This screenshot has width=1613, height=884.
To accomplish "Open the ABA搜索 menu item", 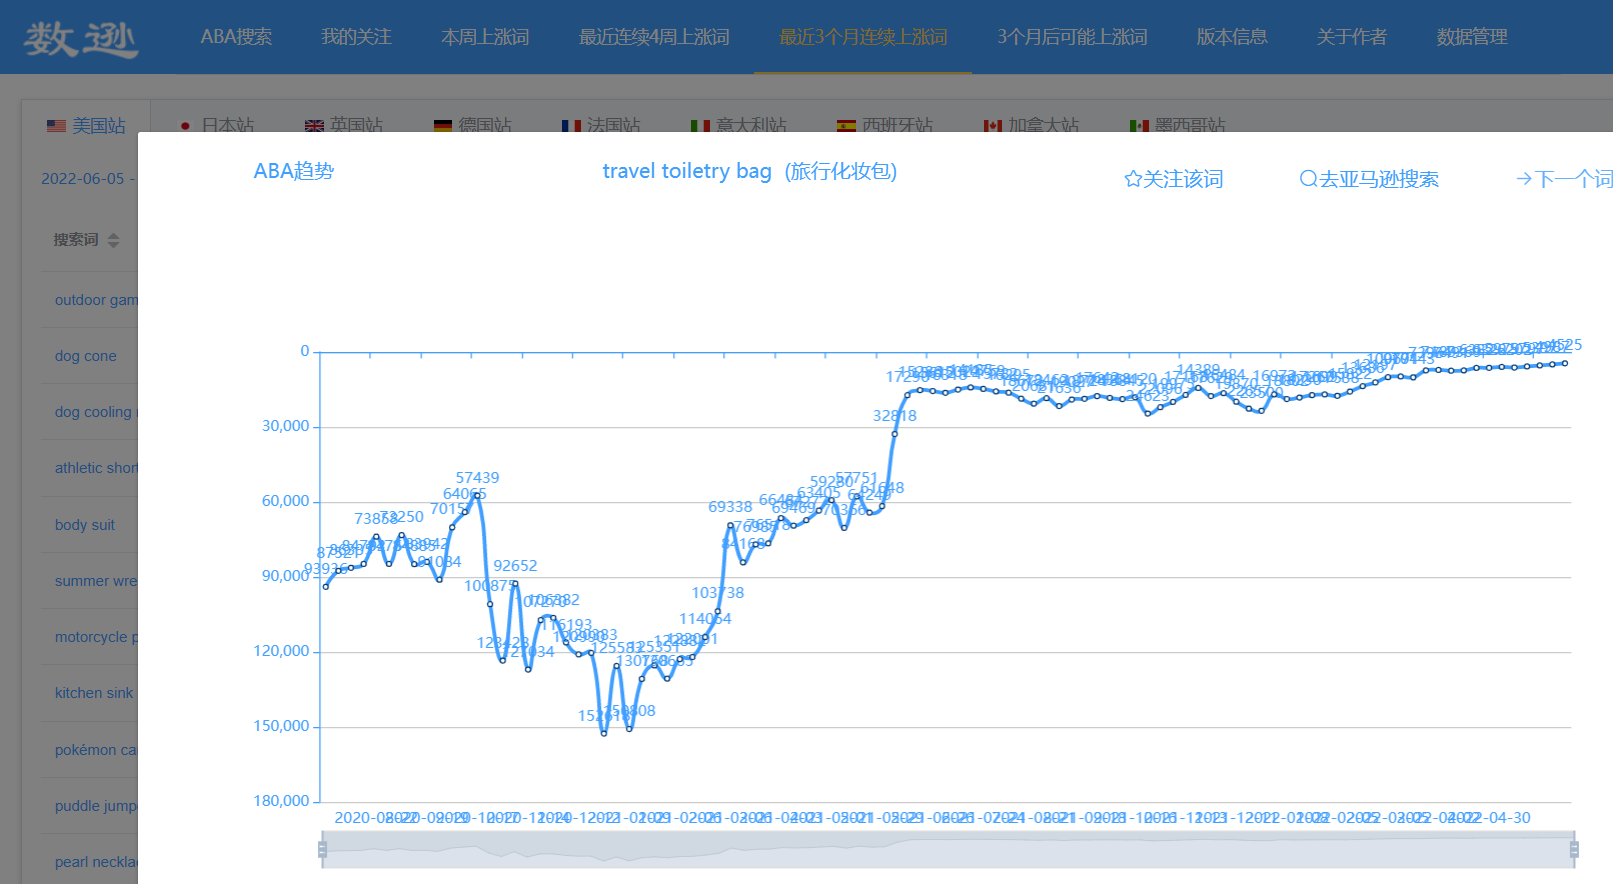I will pyautogui.click(x=236, y=37).
